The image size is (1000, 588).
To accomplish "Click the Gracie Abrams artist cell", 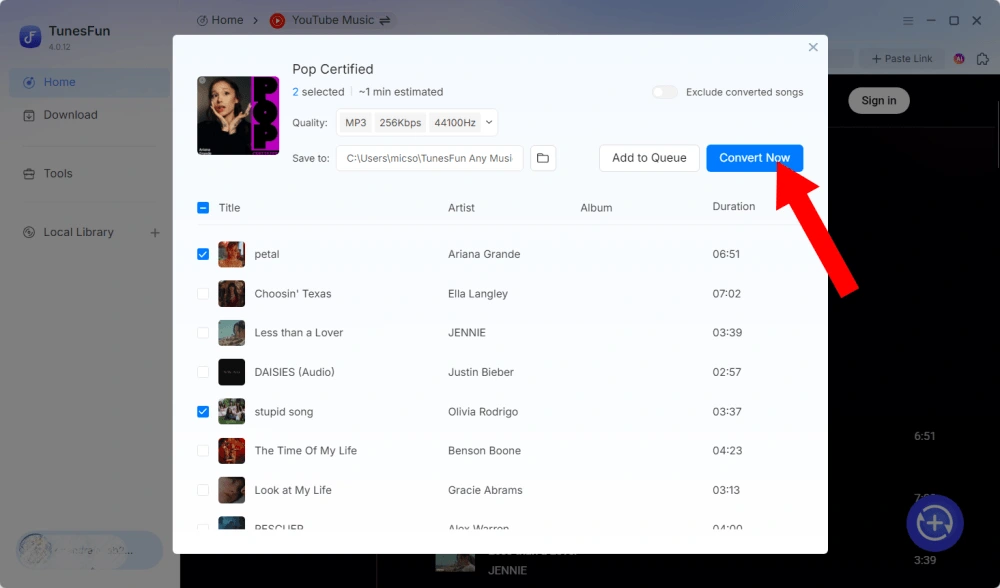I will click(x=485, y=490).
